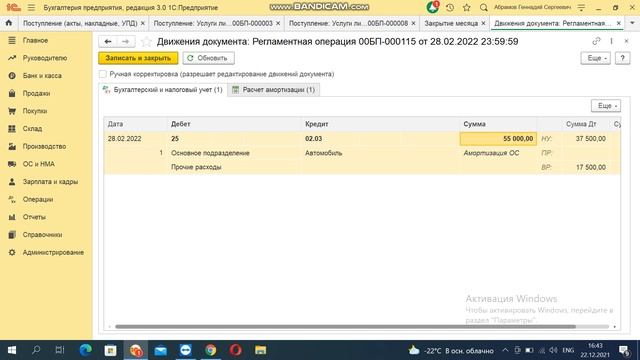Screen dimensions: 640x360
Task: Click the horizontal table scrollbar
Action: click(345, 327)
